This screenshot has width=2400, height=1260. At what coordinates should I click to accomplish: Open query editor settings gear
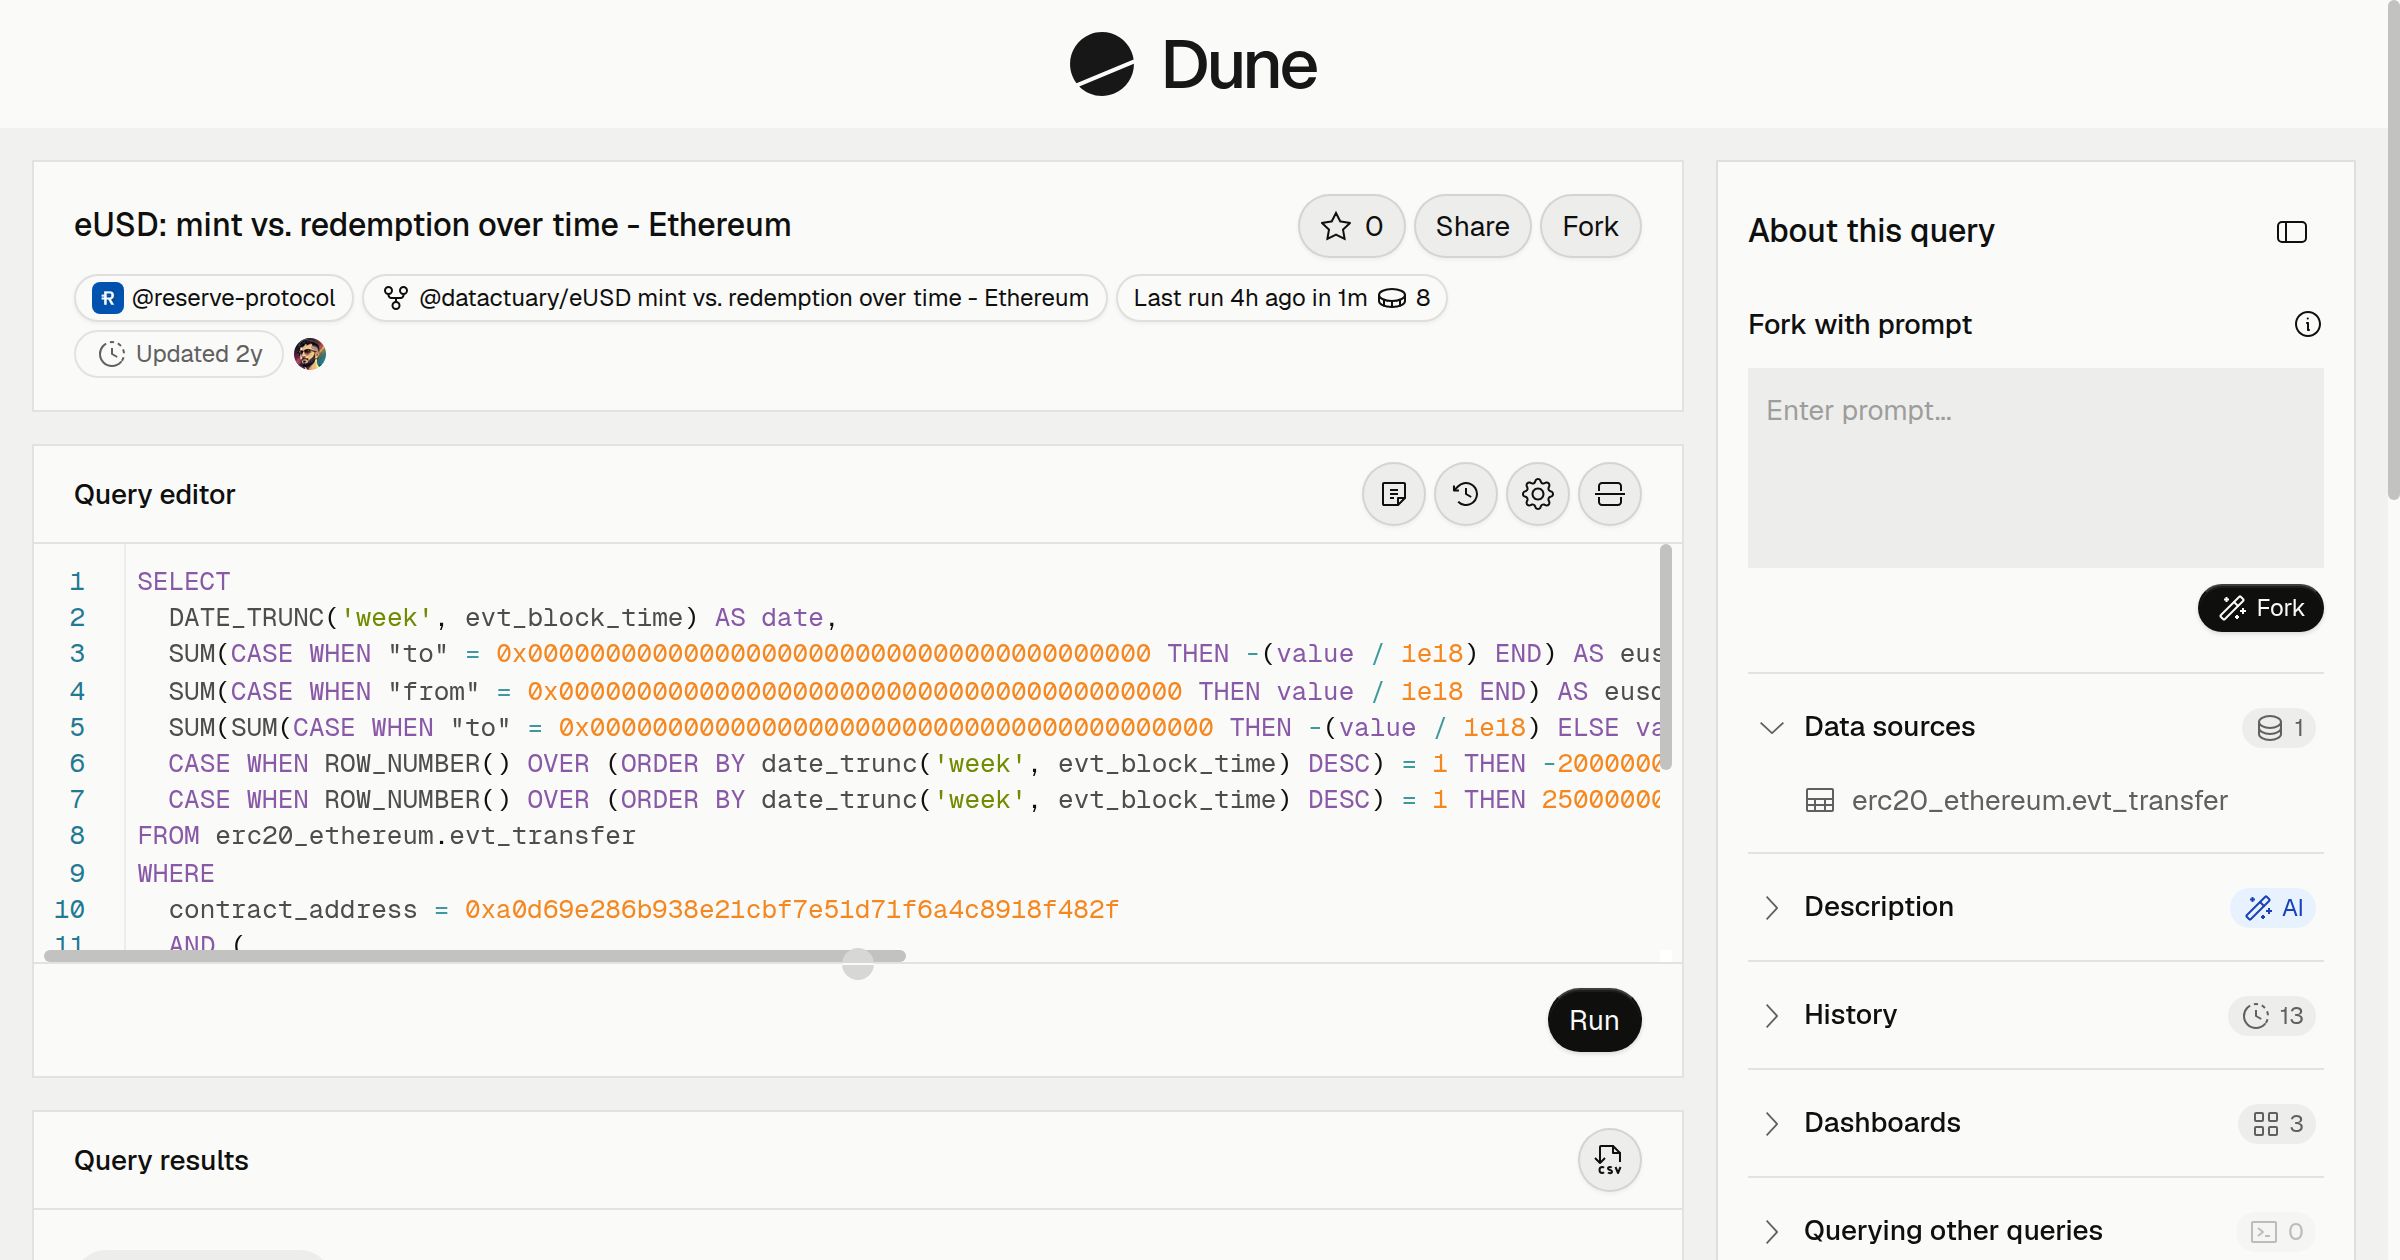click(x=1538, y=494)
